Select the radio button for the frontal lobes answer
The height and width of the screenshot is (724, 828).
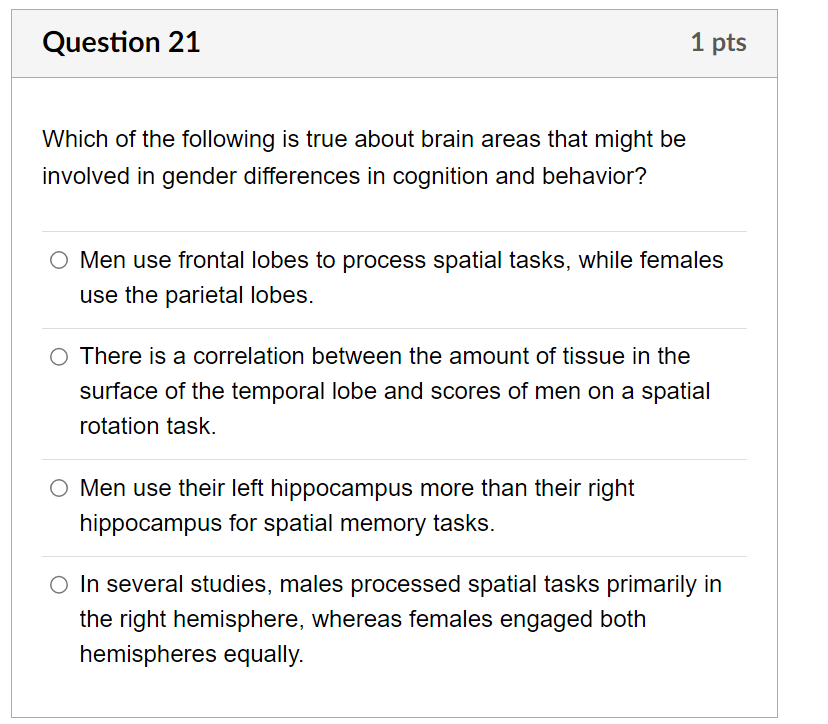59,259
